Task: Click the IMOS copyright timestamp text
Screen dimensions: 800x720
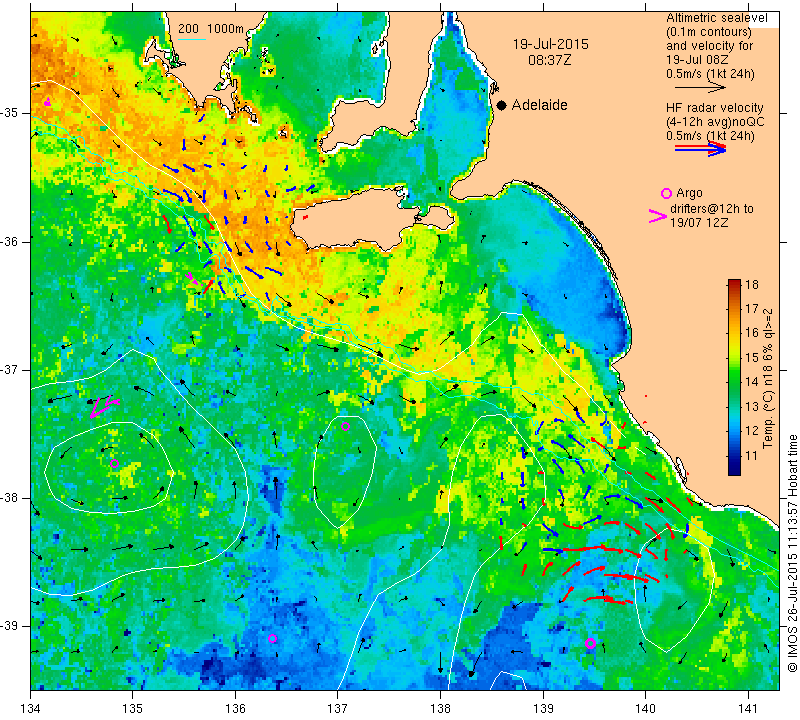Action: (x=792, y=553)
